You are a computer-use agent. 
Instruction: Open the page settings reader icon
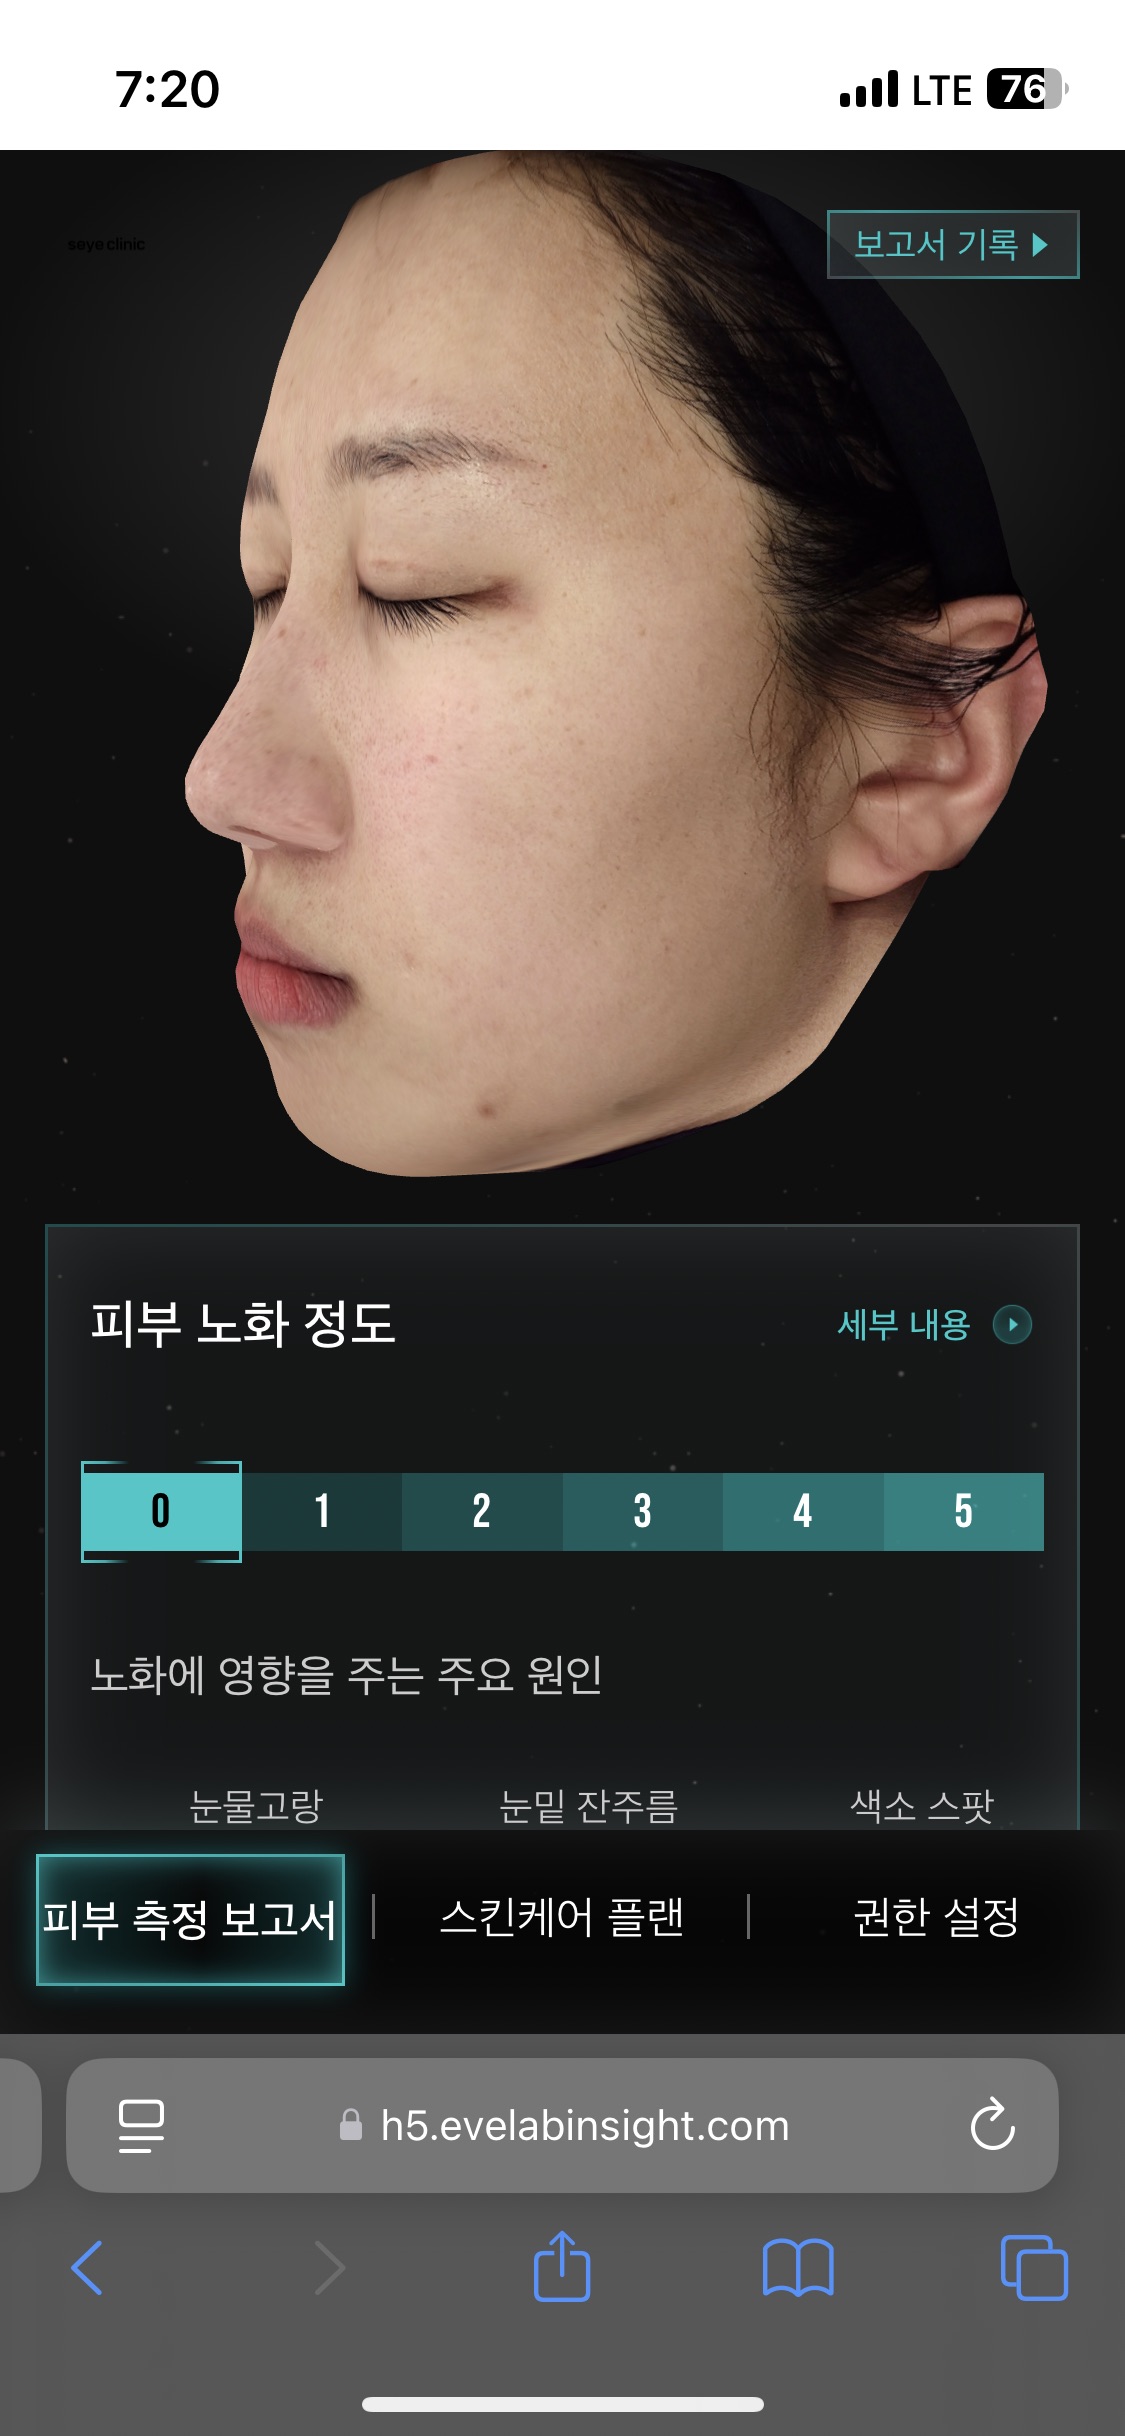[141, 2125]
